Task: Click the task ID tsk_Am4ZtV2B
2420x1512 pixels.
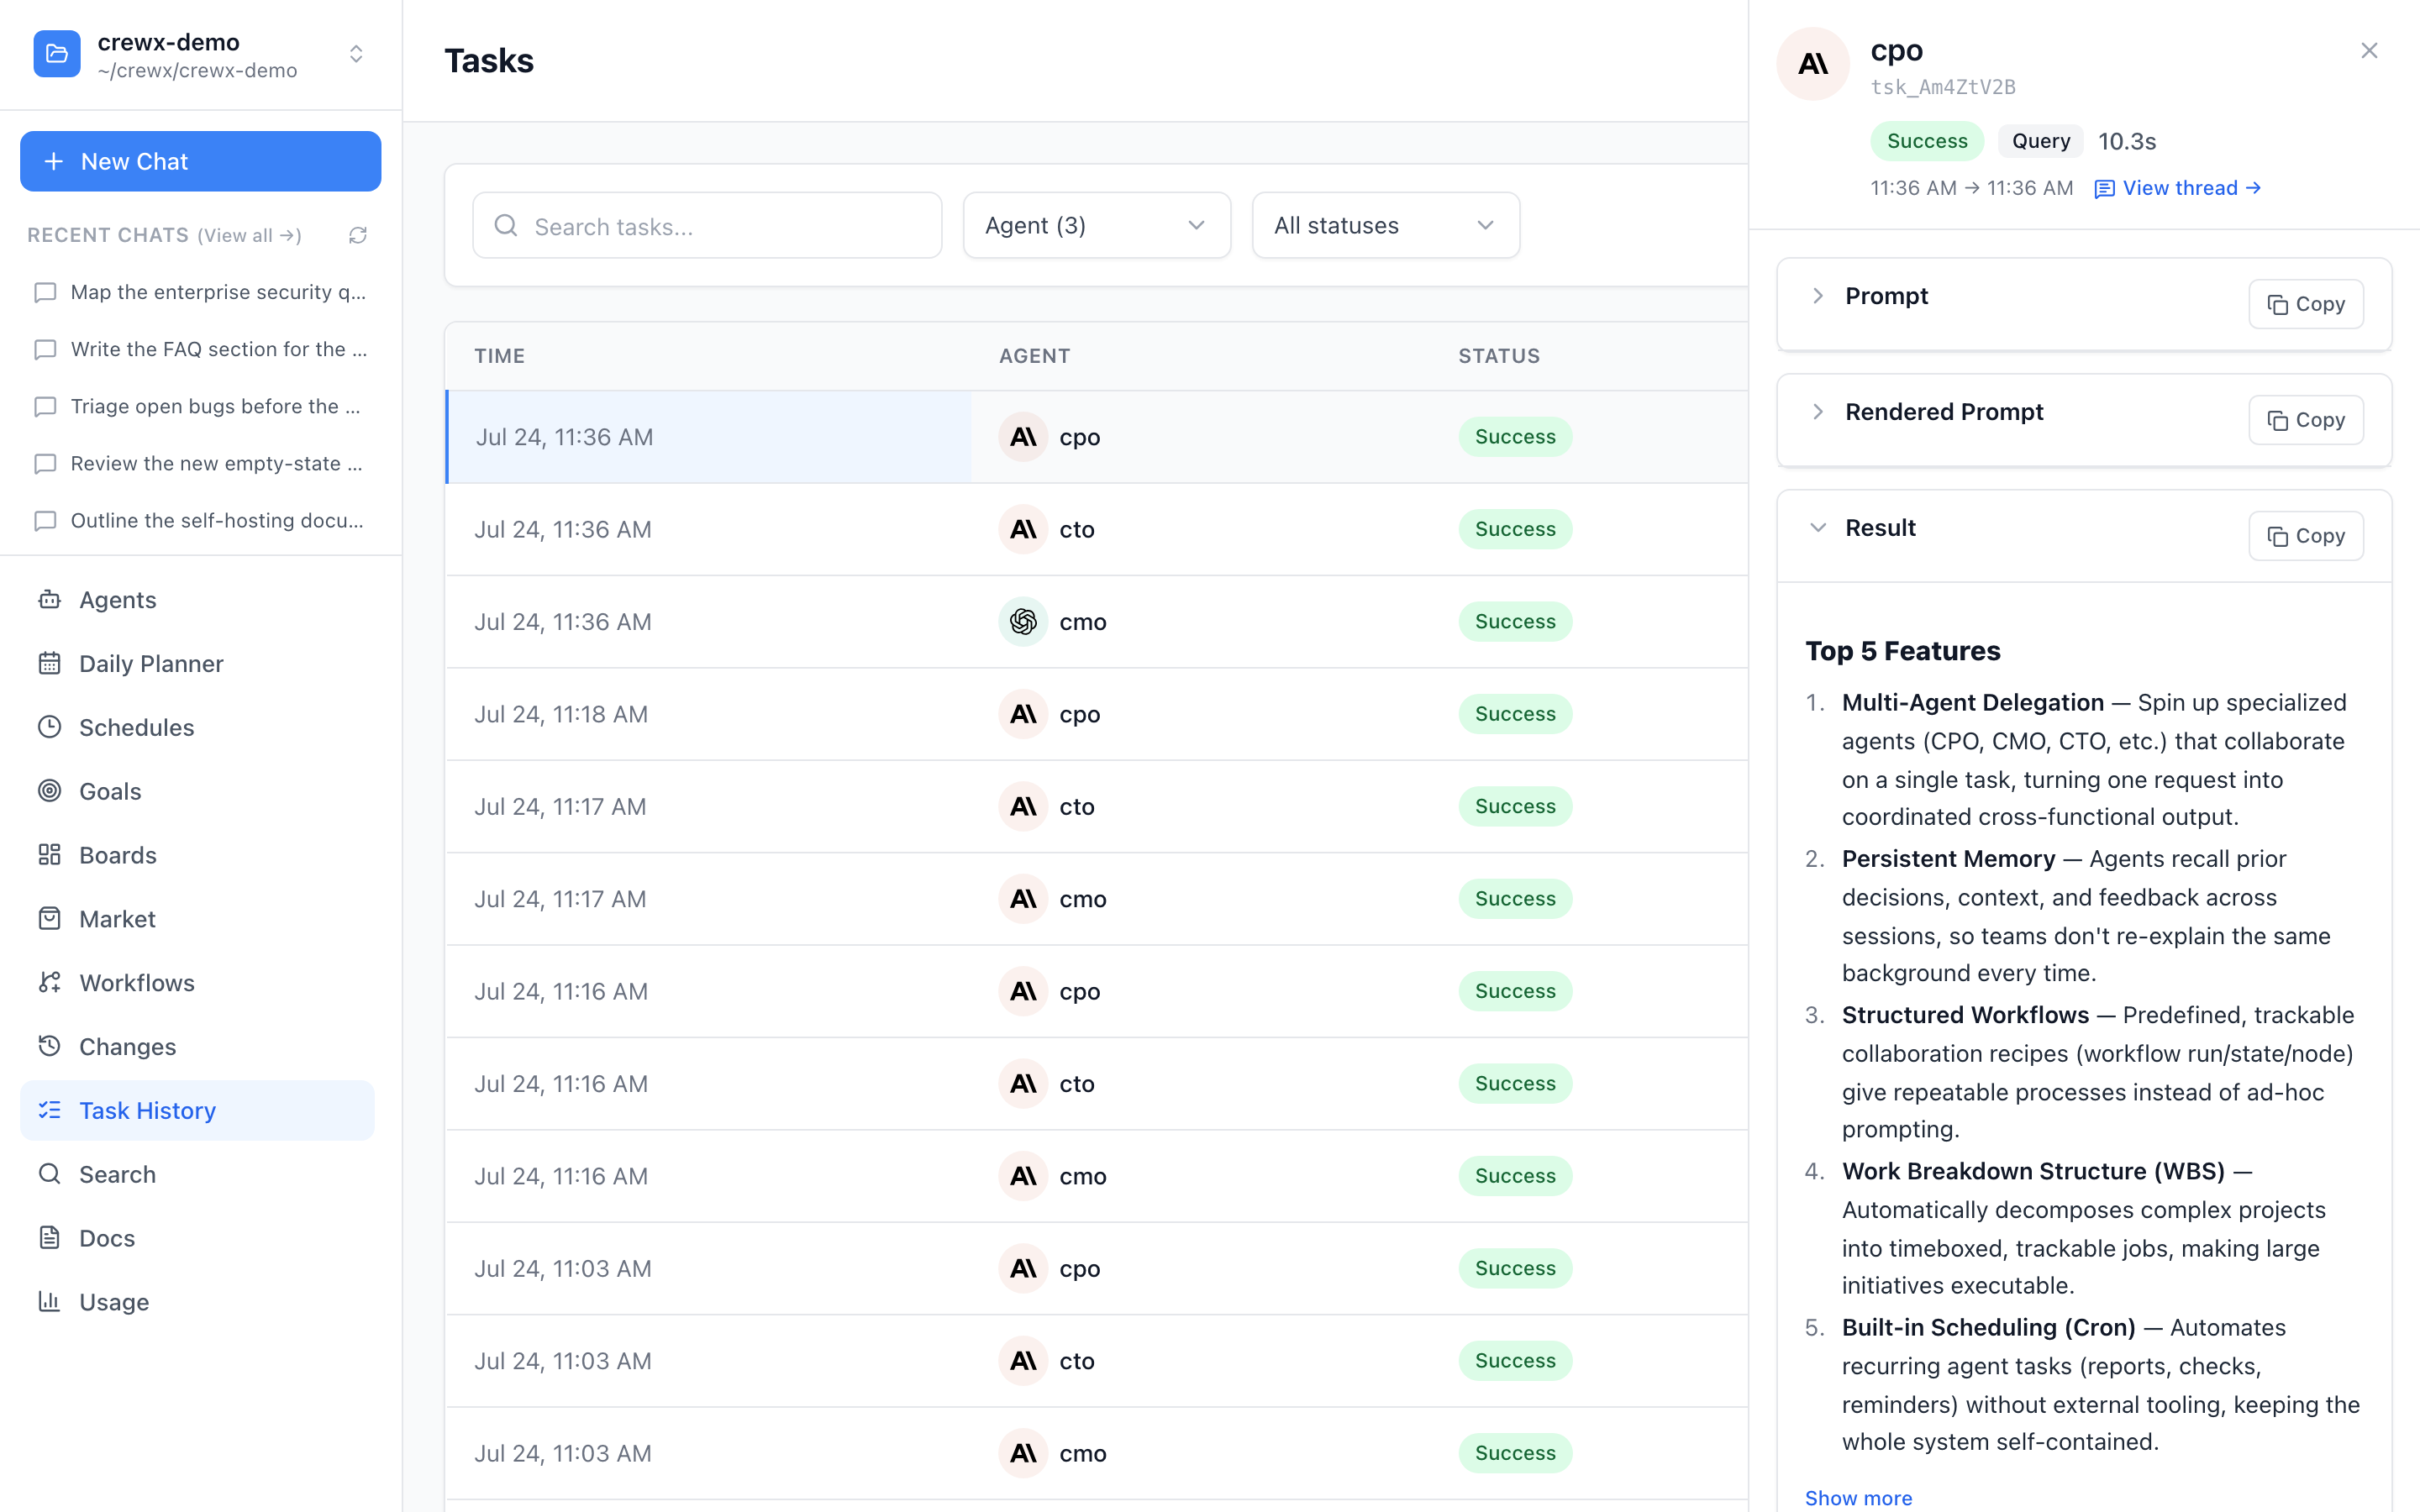Action: click(1943, 87)
